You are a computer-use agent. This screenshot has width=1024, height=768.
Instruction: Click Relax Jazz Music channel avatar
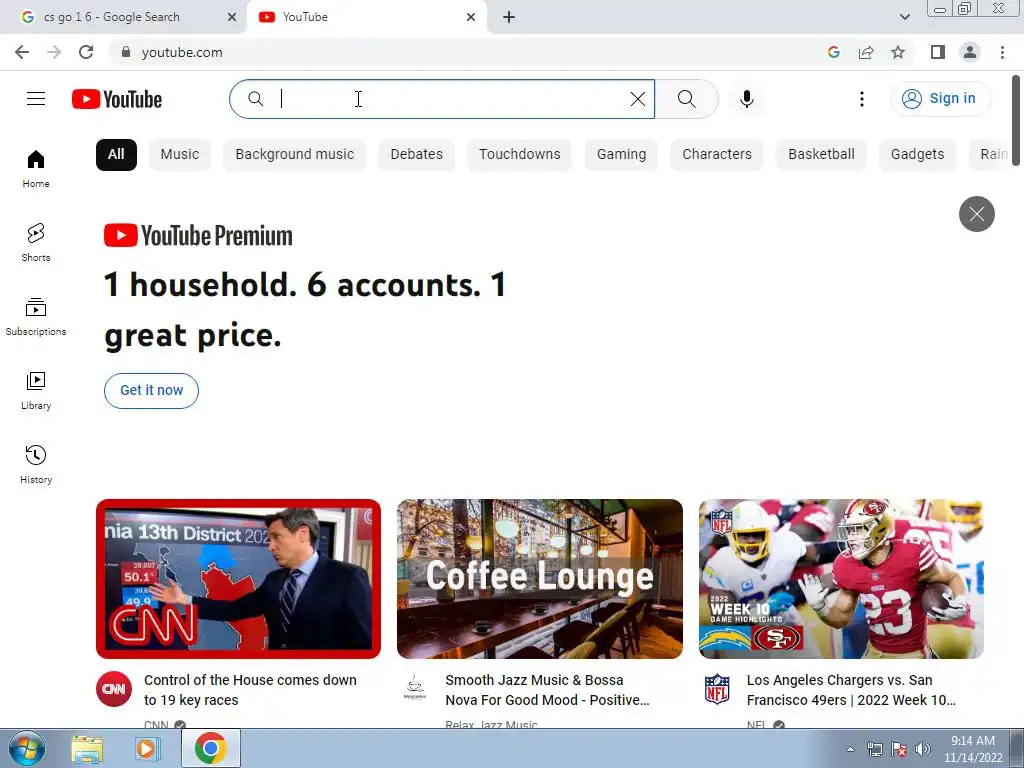pyautogui.click(x=415, y=689)
